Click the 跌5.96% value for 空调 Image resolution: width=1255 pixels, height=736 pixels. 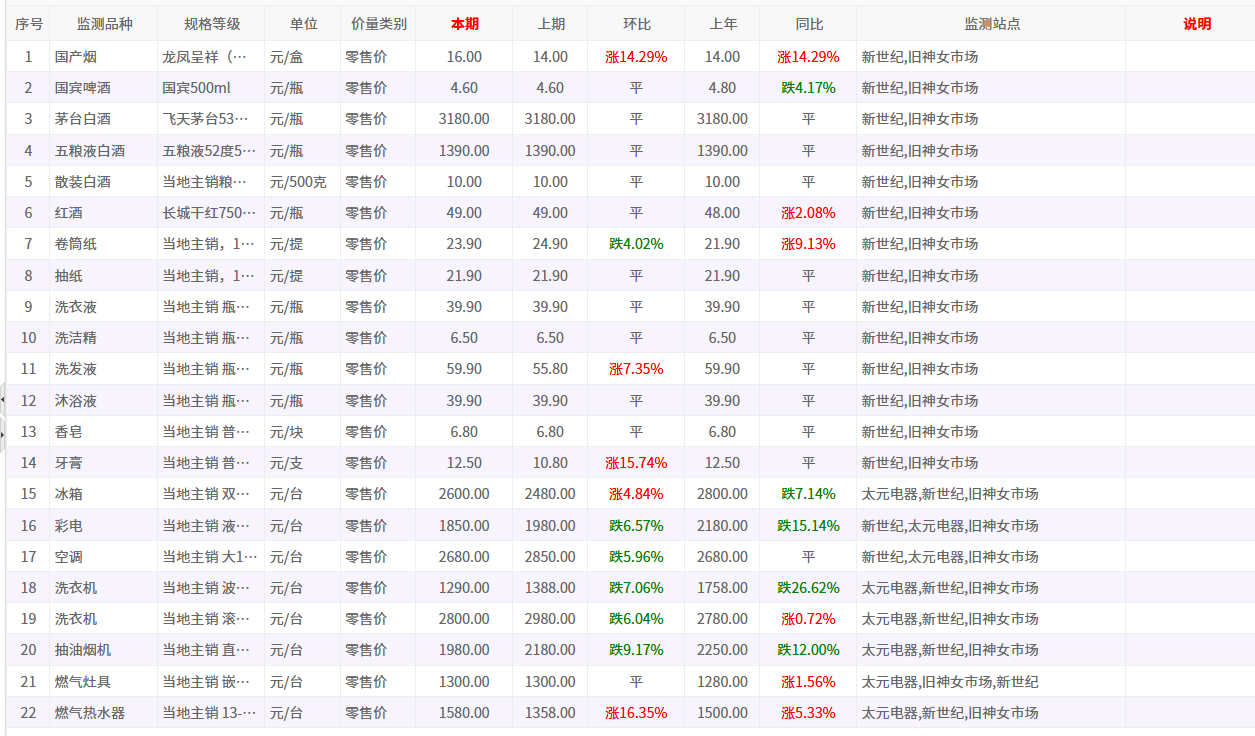point(636,557)
